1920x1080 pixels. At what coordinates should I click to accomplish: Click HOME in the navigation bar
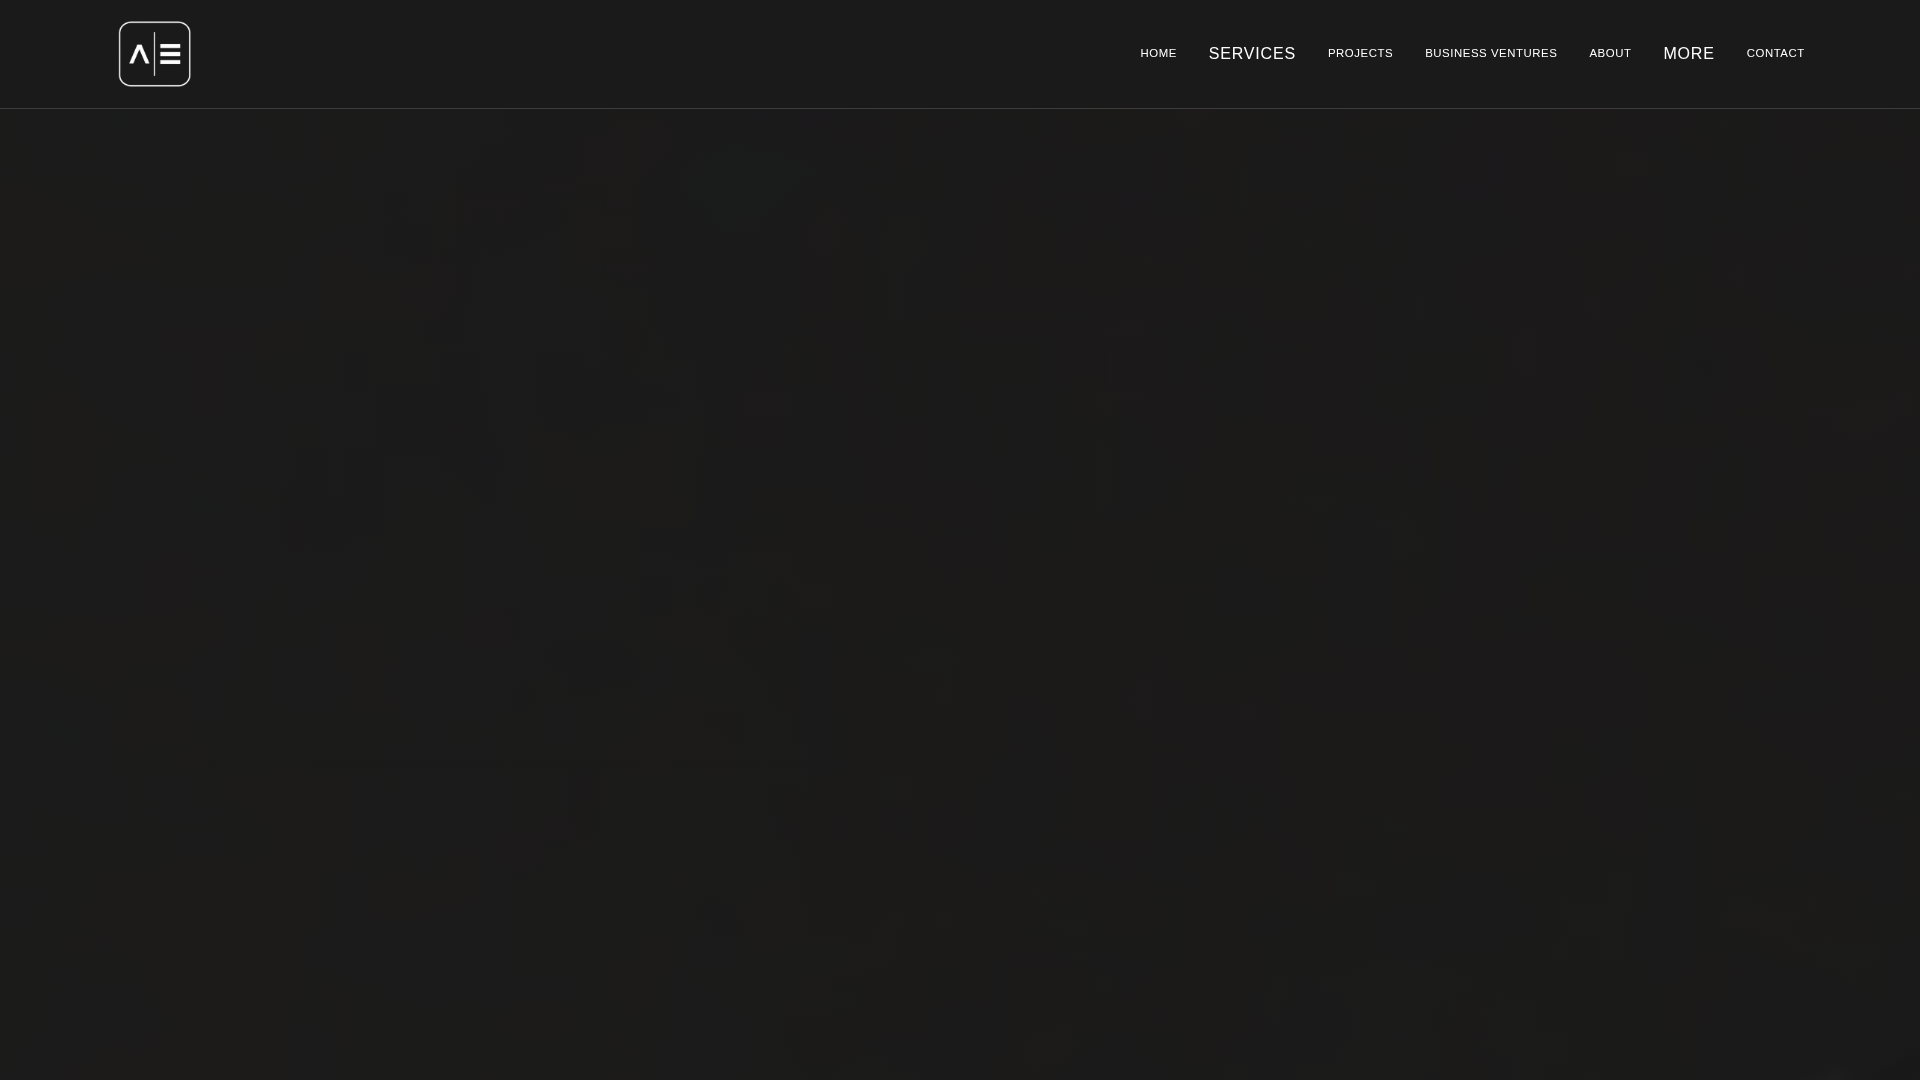[1158, 53]
